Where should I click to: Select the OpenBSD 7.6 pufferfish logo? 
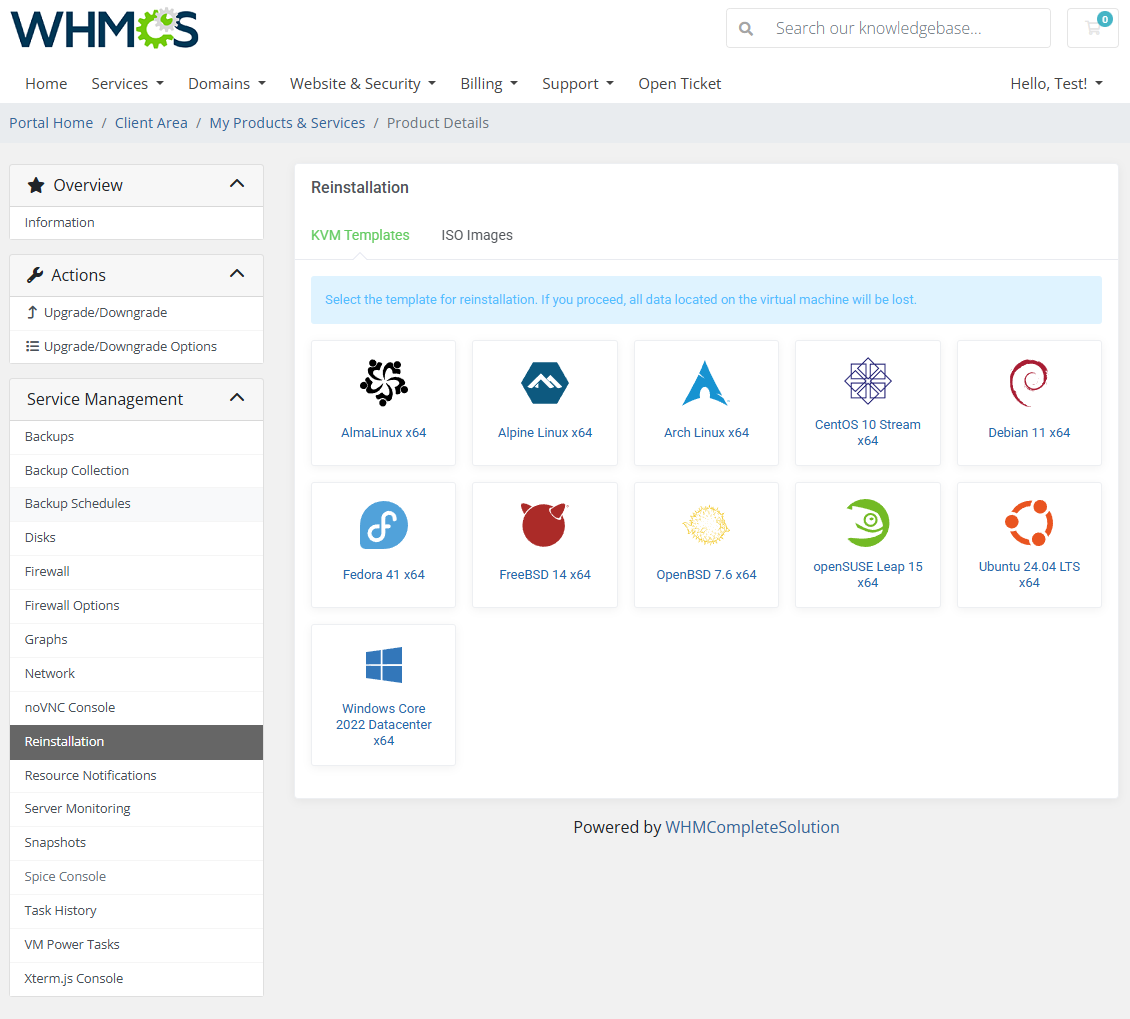(706, 525)
